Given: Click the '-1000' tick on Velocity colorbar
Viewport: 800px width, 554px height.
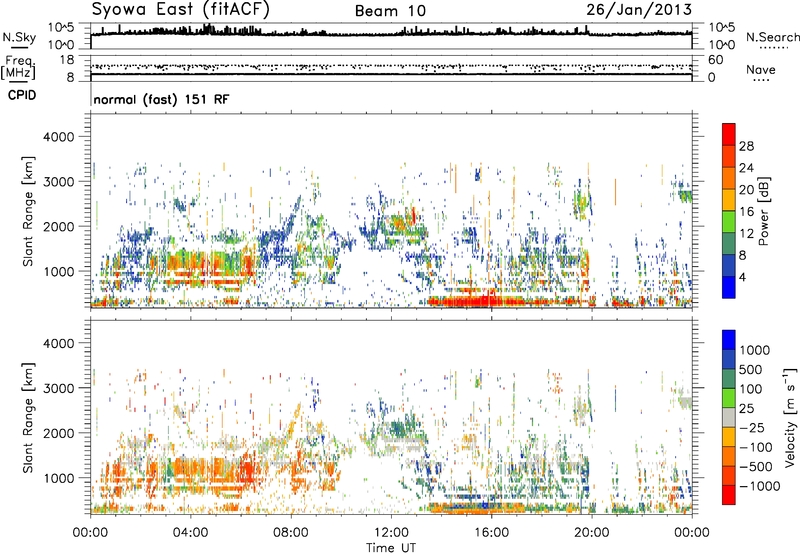Looking at the screenshot, I should pyautogui.click(x=760, y=486).
